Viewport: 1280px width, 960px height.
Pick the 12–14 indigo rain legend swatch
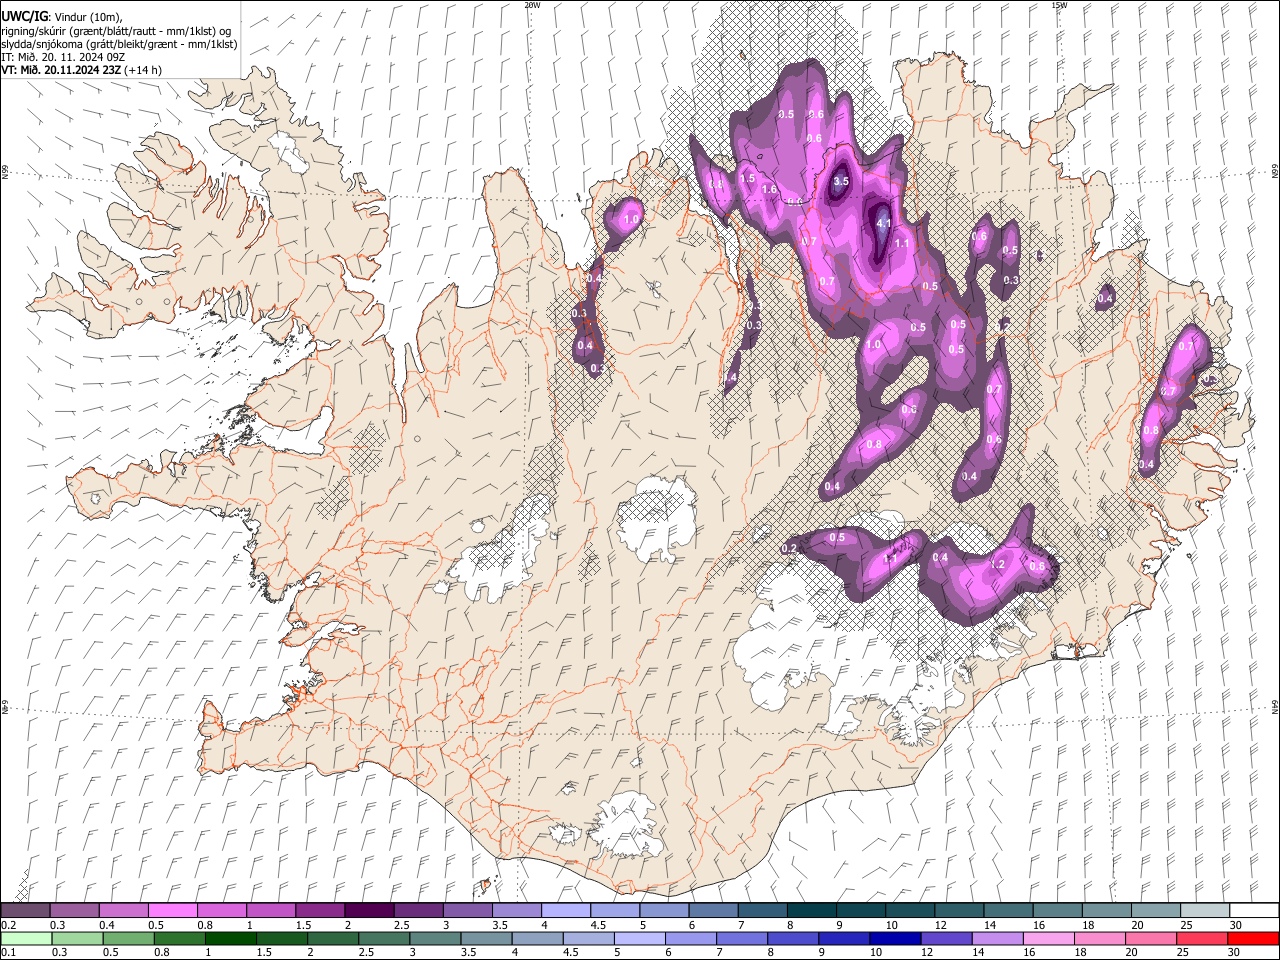[x=947, y=939]
